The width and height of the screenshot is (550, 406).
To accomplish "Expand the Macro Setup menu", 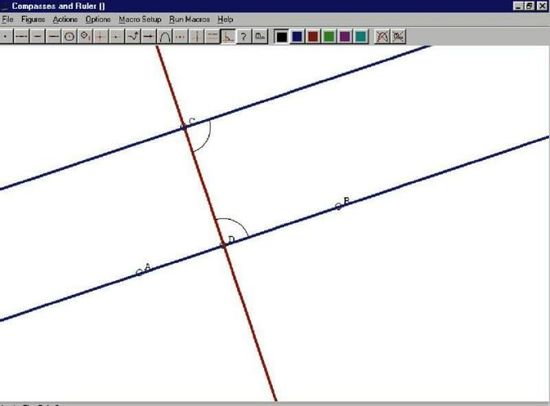I will (140, 19).
